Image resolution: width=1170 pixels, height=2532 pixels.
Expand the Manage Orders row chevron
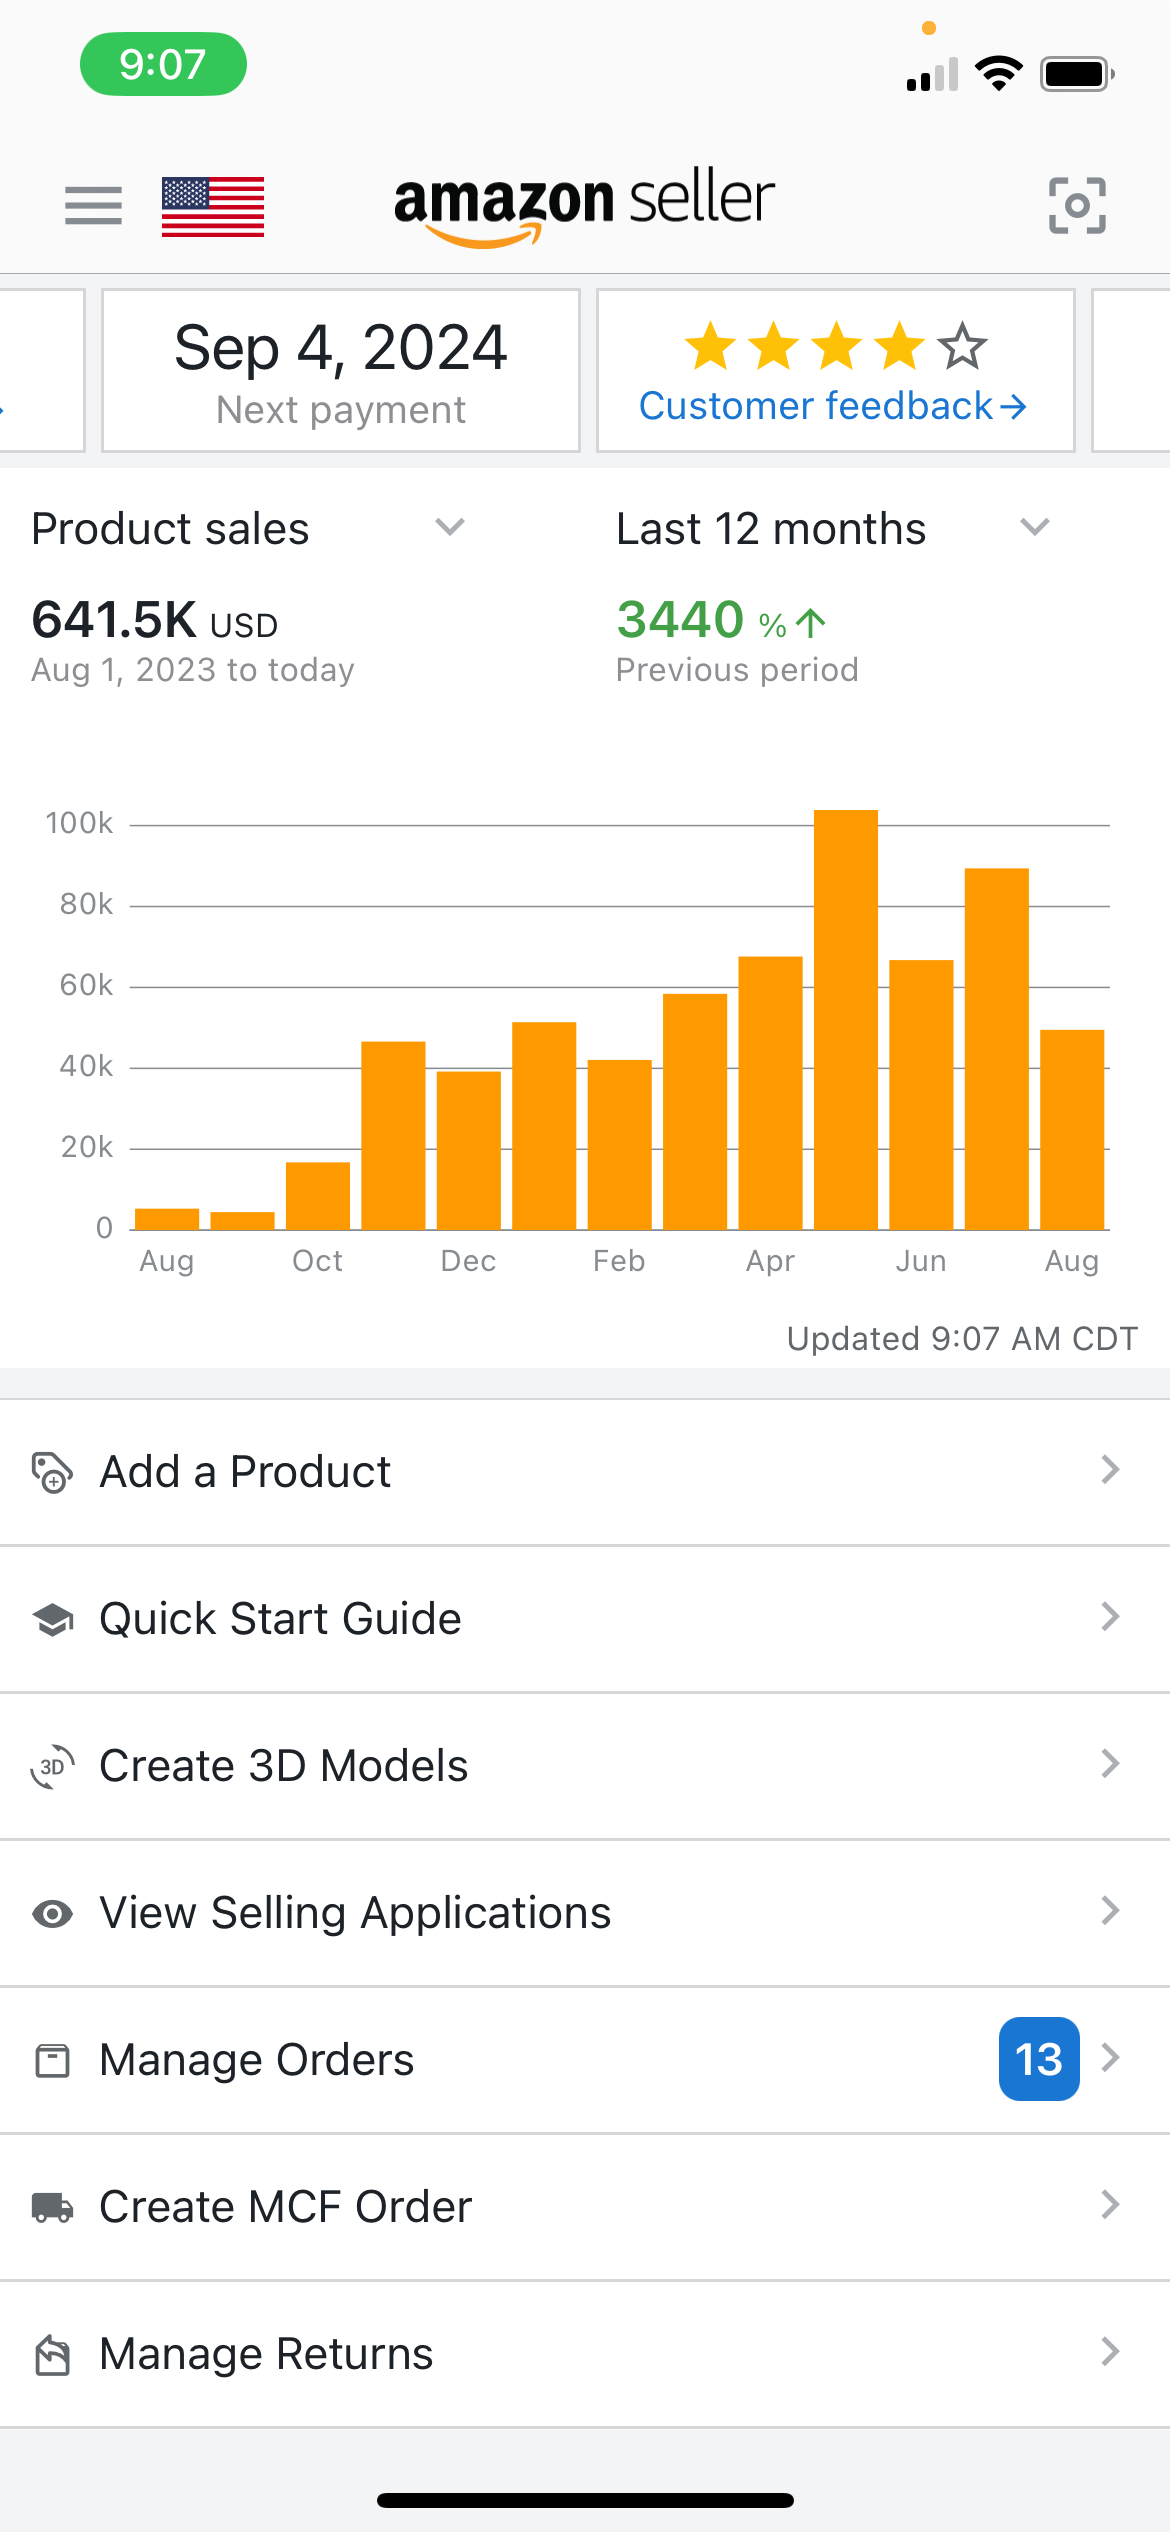click(x=1110, y=2058)
